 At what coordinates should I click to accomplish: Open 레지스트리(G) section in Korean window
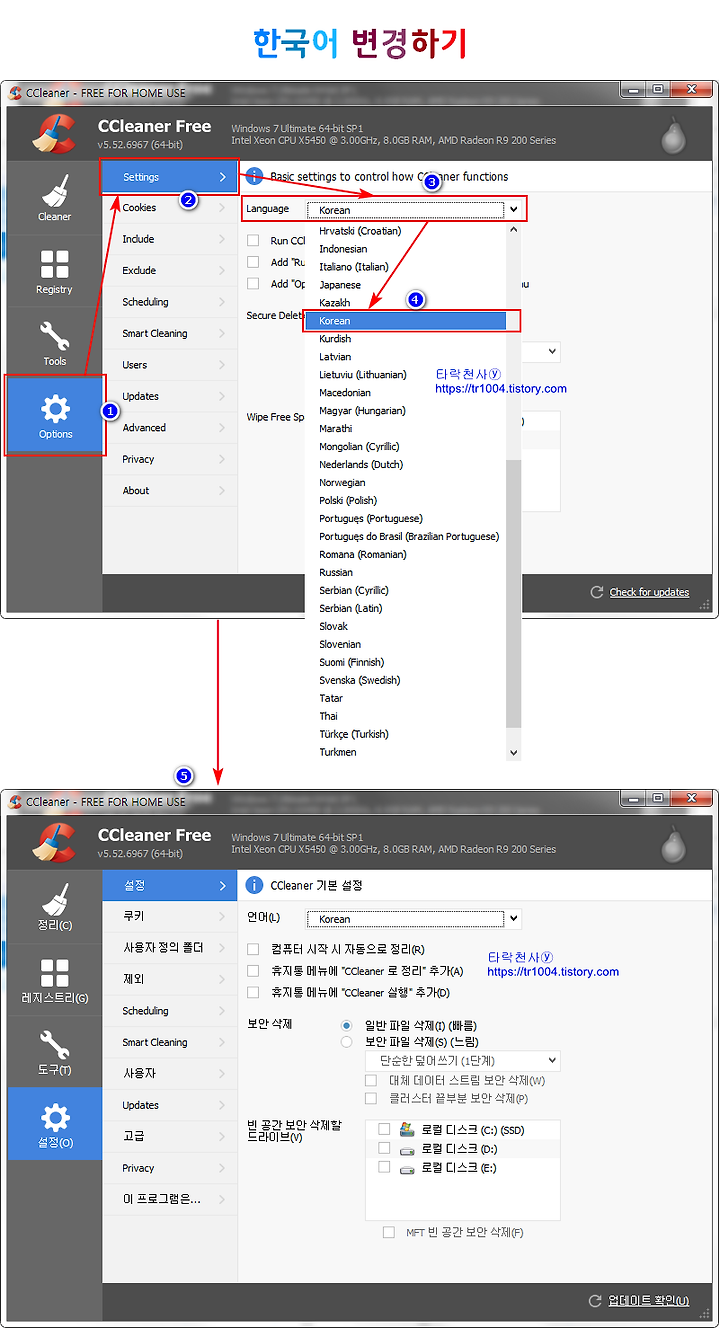pos(54,979)
